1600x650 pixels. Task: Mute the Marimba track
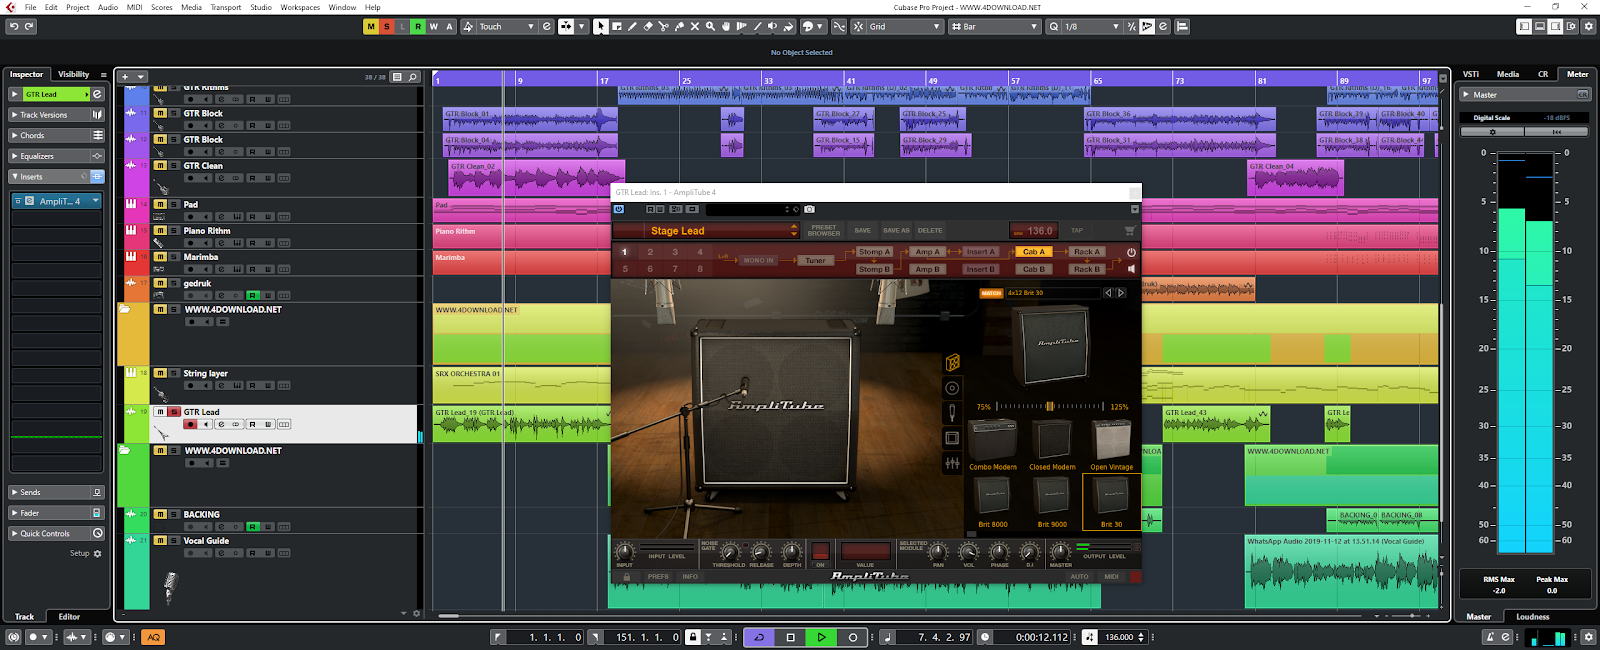tap(160, 257)
